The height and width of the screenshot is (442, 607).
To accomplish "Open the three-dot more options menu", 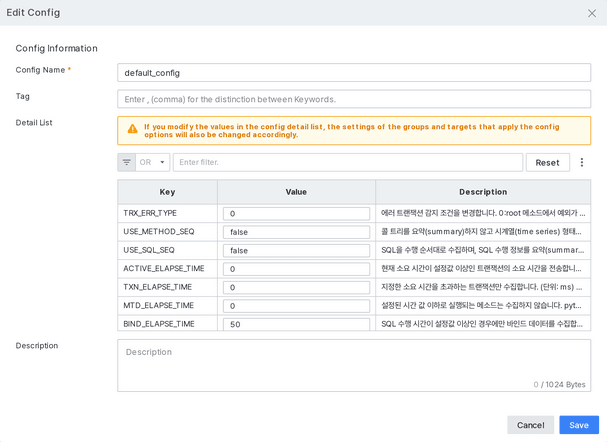I will pyautogui.click(x=581, y=162).
